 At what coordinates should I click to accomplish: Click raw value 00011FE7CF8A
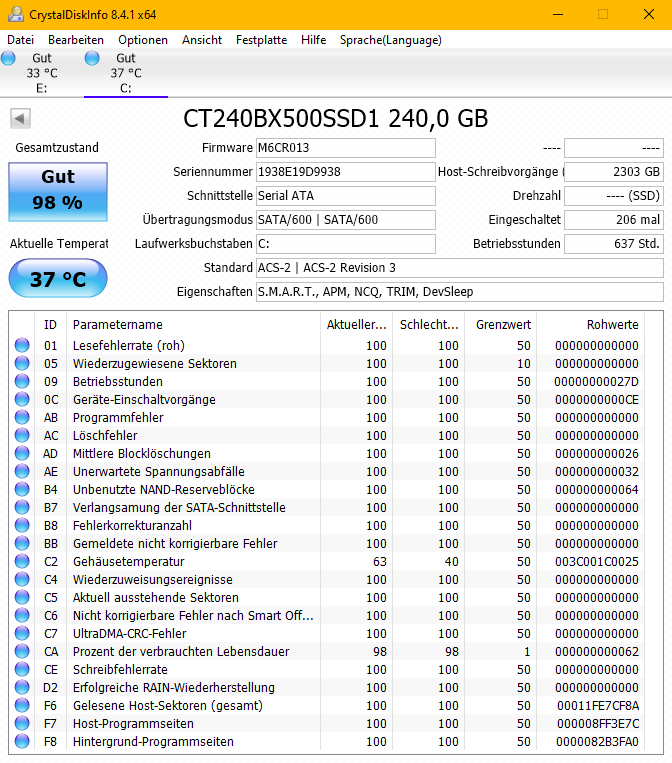tap(598, 706)
